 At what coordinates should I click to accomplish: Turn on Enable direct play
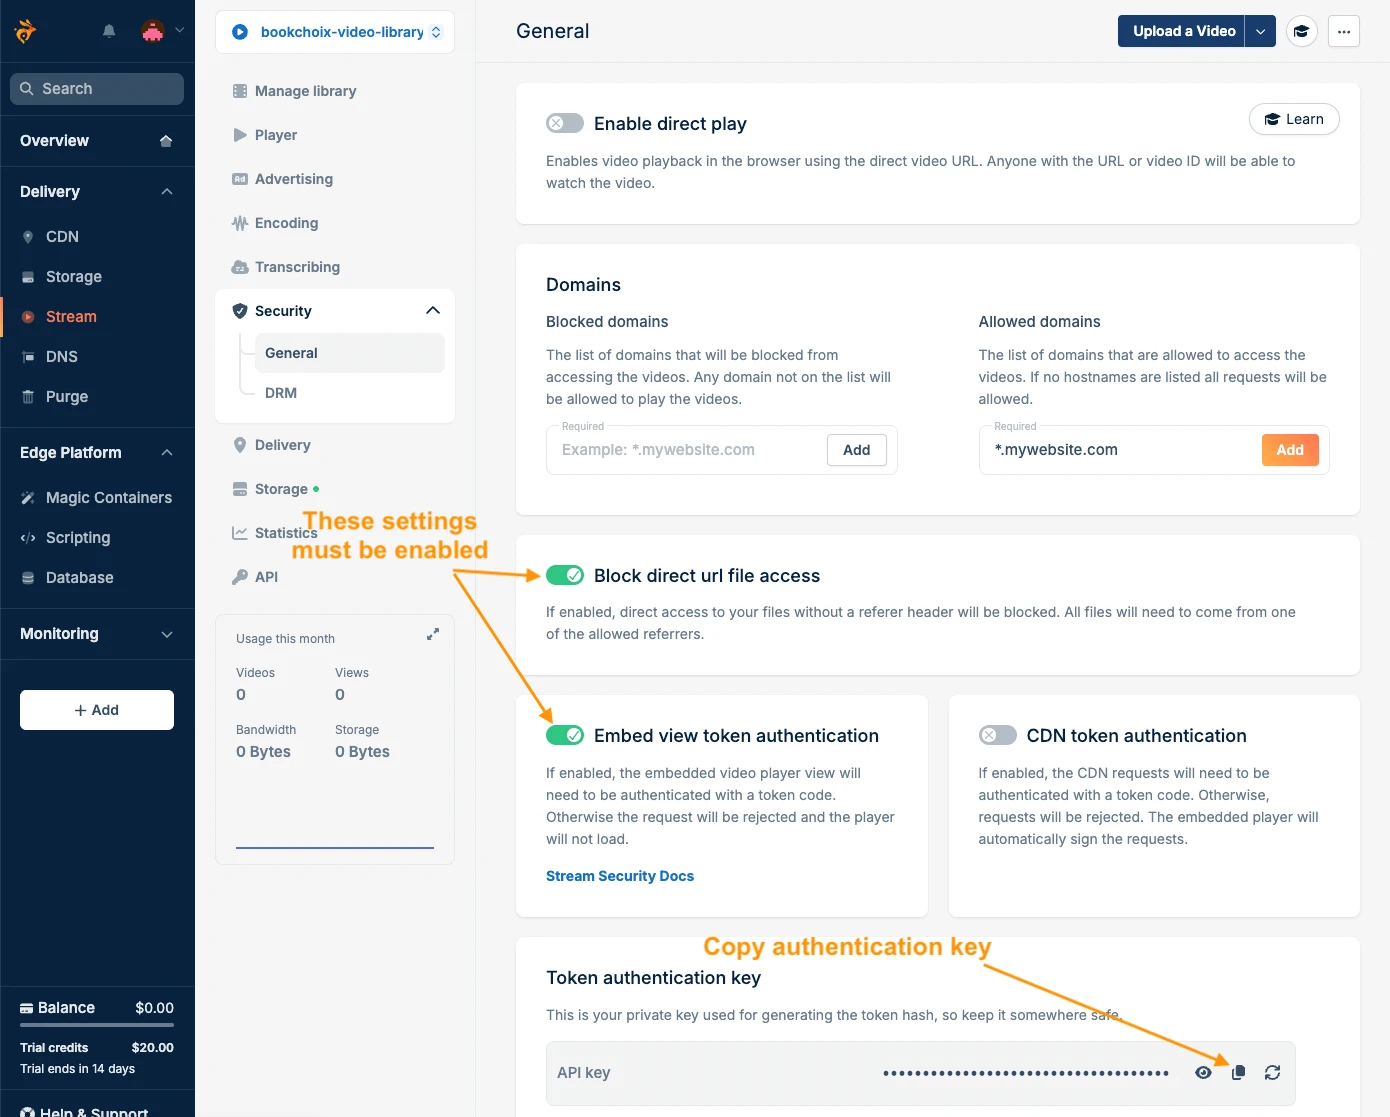[x=564, y=122]
